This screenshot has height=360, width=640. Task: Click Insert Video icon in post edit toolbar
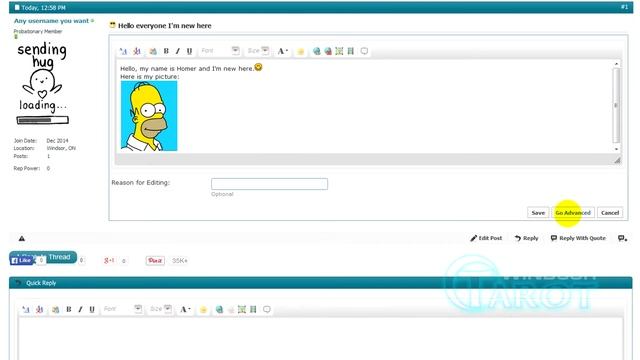click(350, 51)
